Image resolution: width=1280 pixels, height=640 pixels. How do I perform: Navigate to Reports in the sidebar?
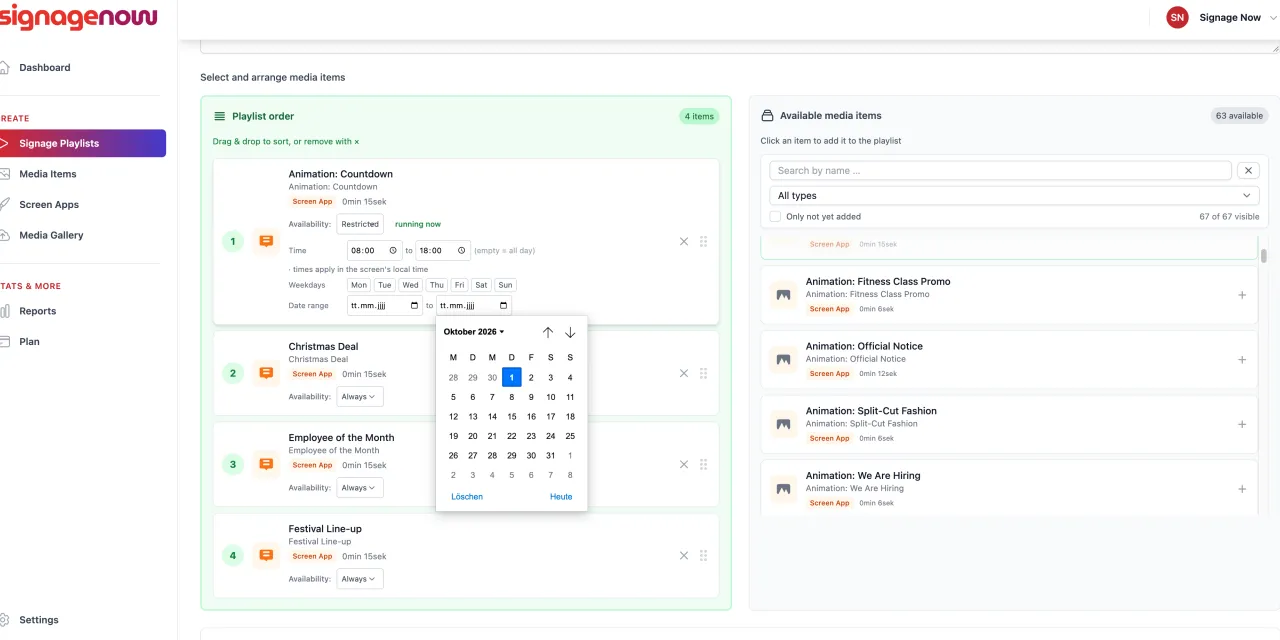coord(38,311)
